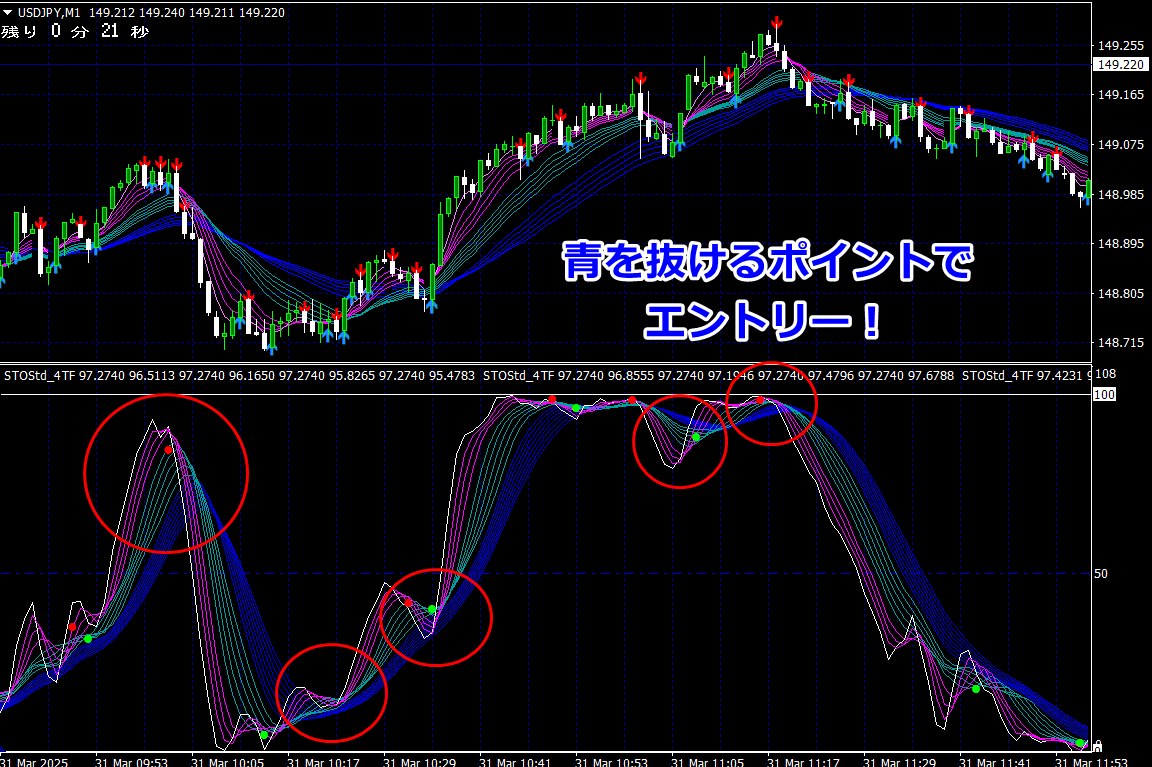The height and width of the screenshot is (767, 1152).
Task: Click the 31 Mar 10:17 time label
Action: 323,762
